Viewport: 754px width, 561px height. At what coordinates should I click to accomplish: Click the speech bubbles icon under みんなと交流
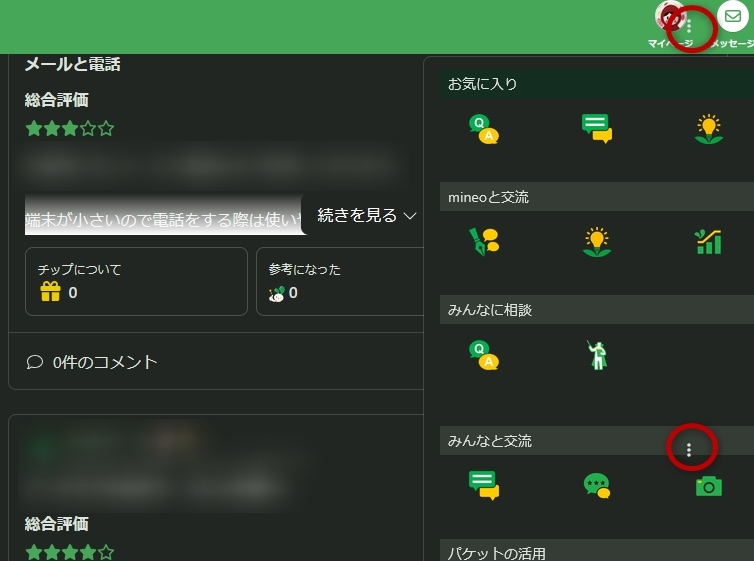[x=596, y=485]
